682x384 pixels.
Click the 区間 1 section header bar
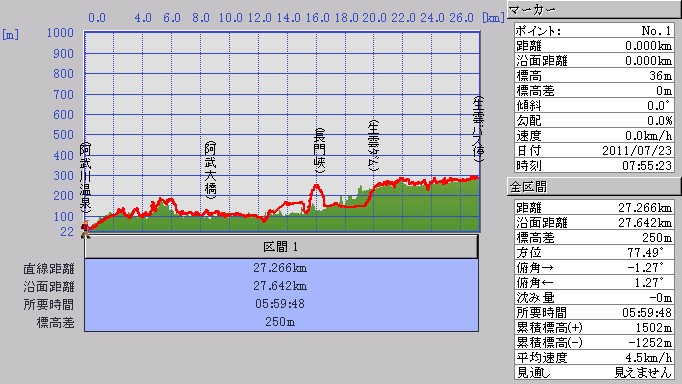pyautogui.click(x=281, y=247)
